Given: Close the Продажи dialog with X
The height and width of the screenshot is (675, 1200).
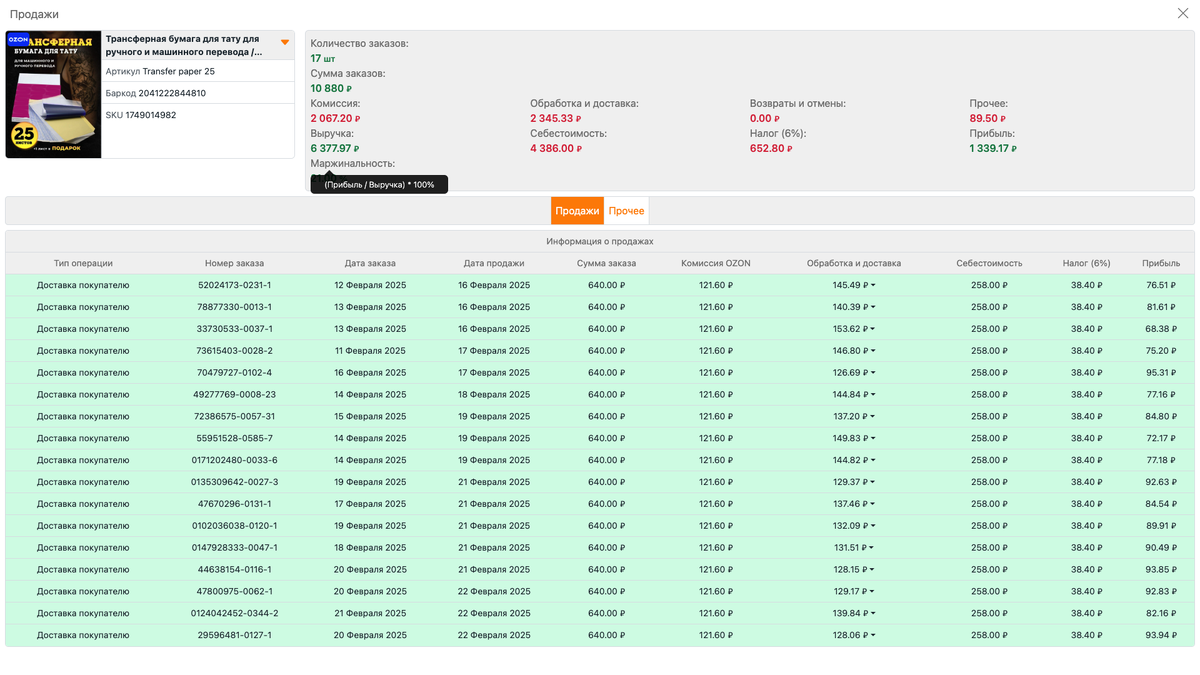Looking at the screenshot, I should 1183,13.
